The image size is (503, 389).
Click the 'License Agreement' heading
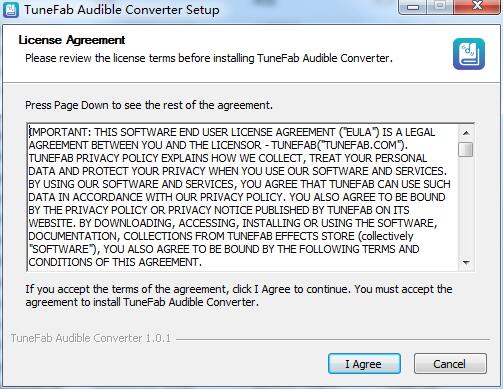[x=72, y=40]
